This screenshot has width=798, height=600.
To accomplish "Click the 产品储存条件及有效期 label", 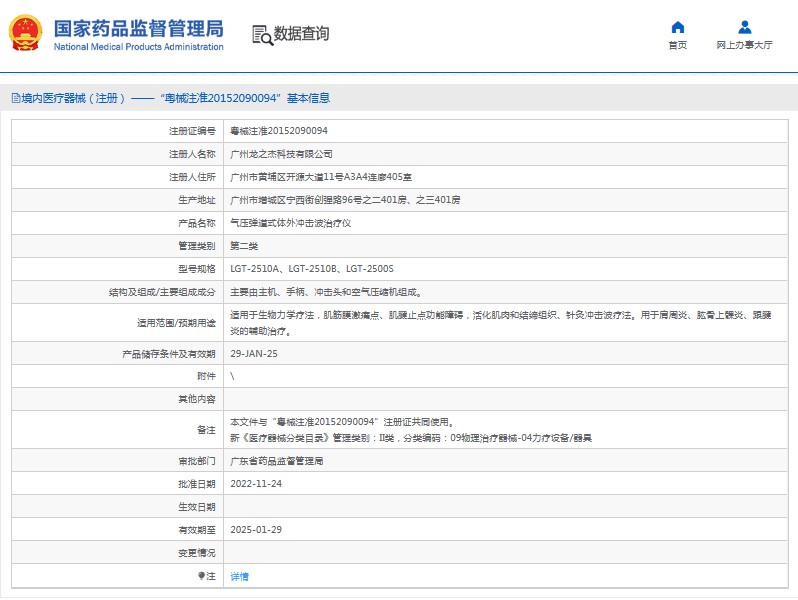I will (168, 354).
